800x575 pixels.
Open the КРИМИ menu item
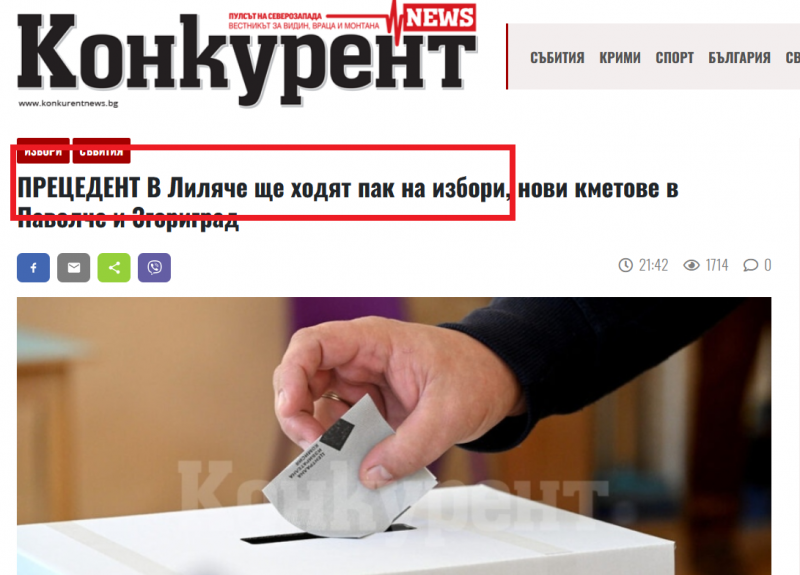620,58
